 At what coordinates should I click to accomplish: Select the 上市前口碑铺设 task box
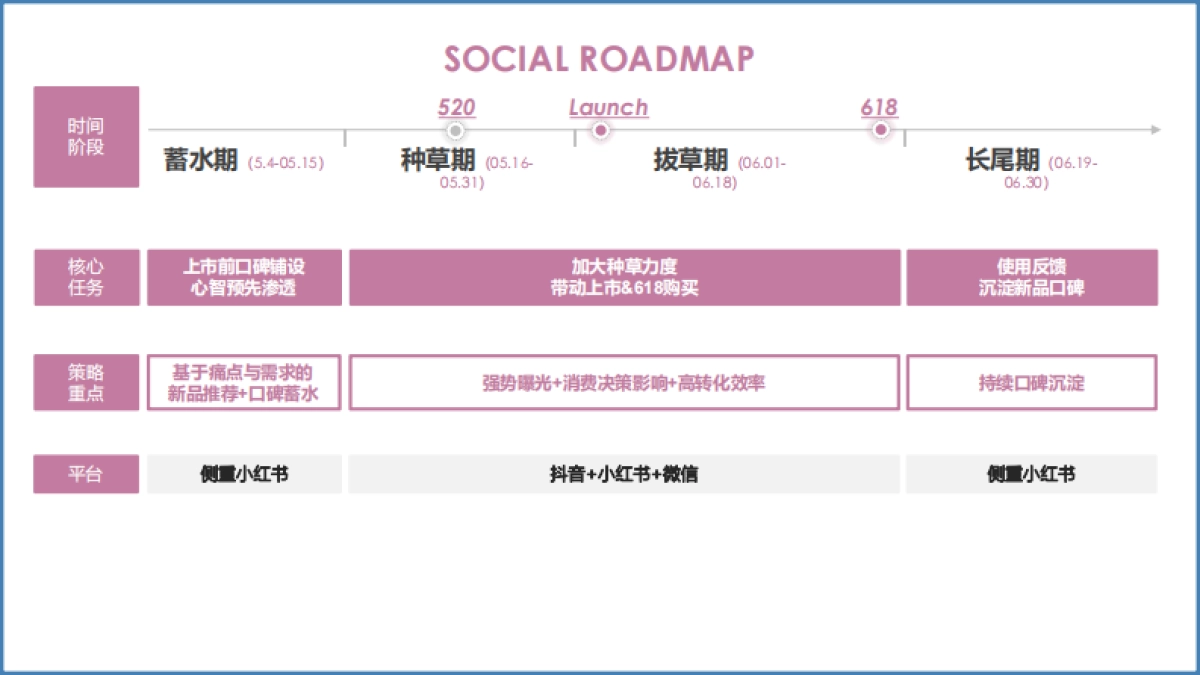point(244,277)
